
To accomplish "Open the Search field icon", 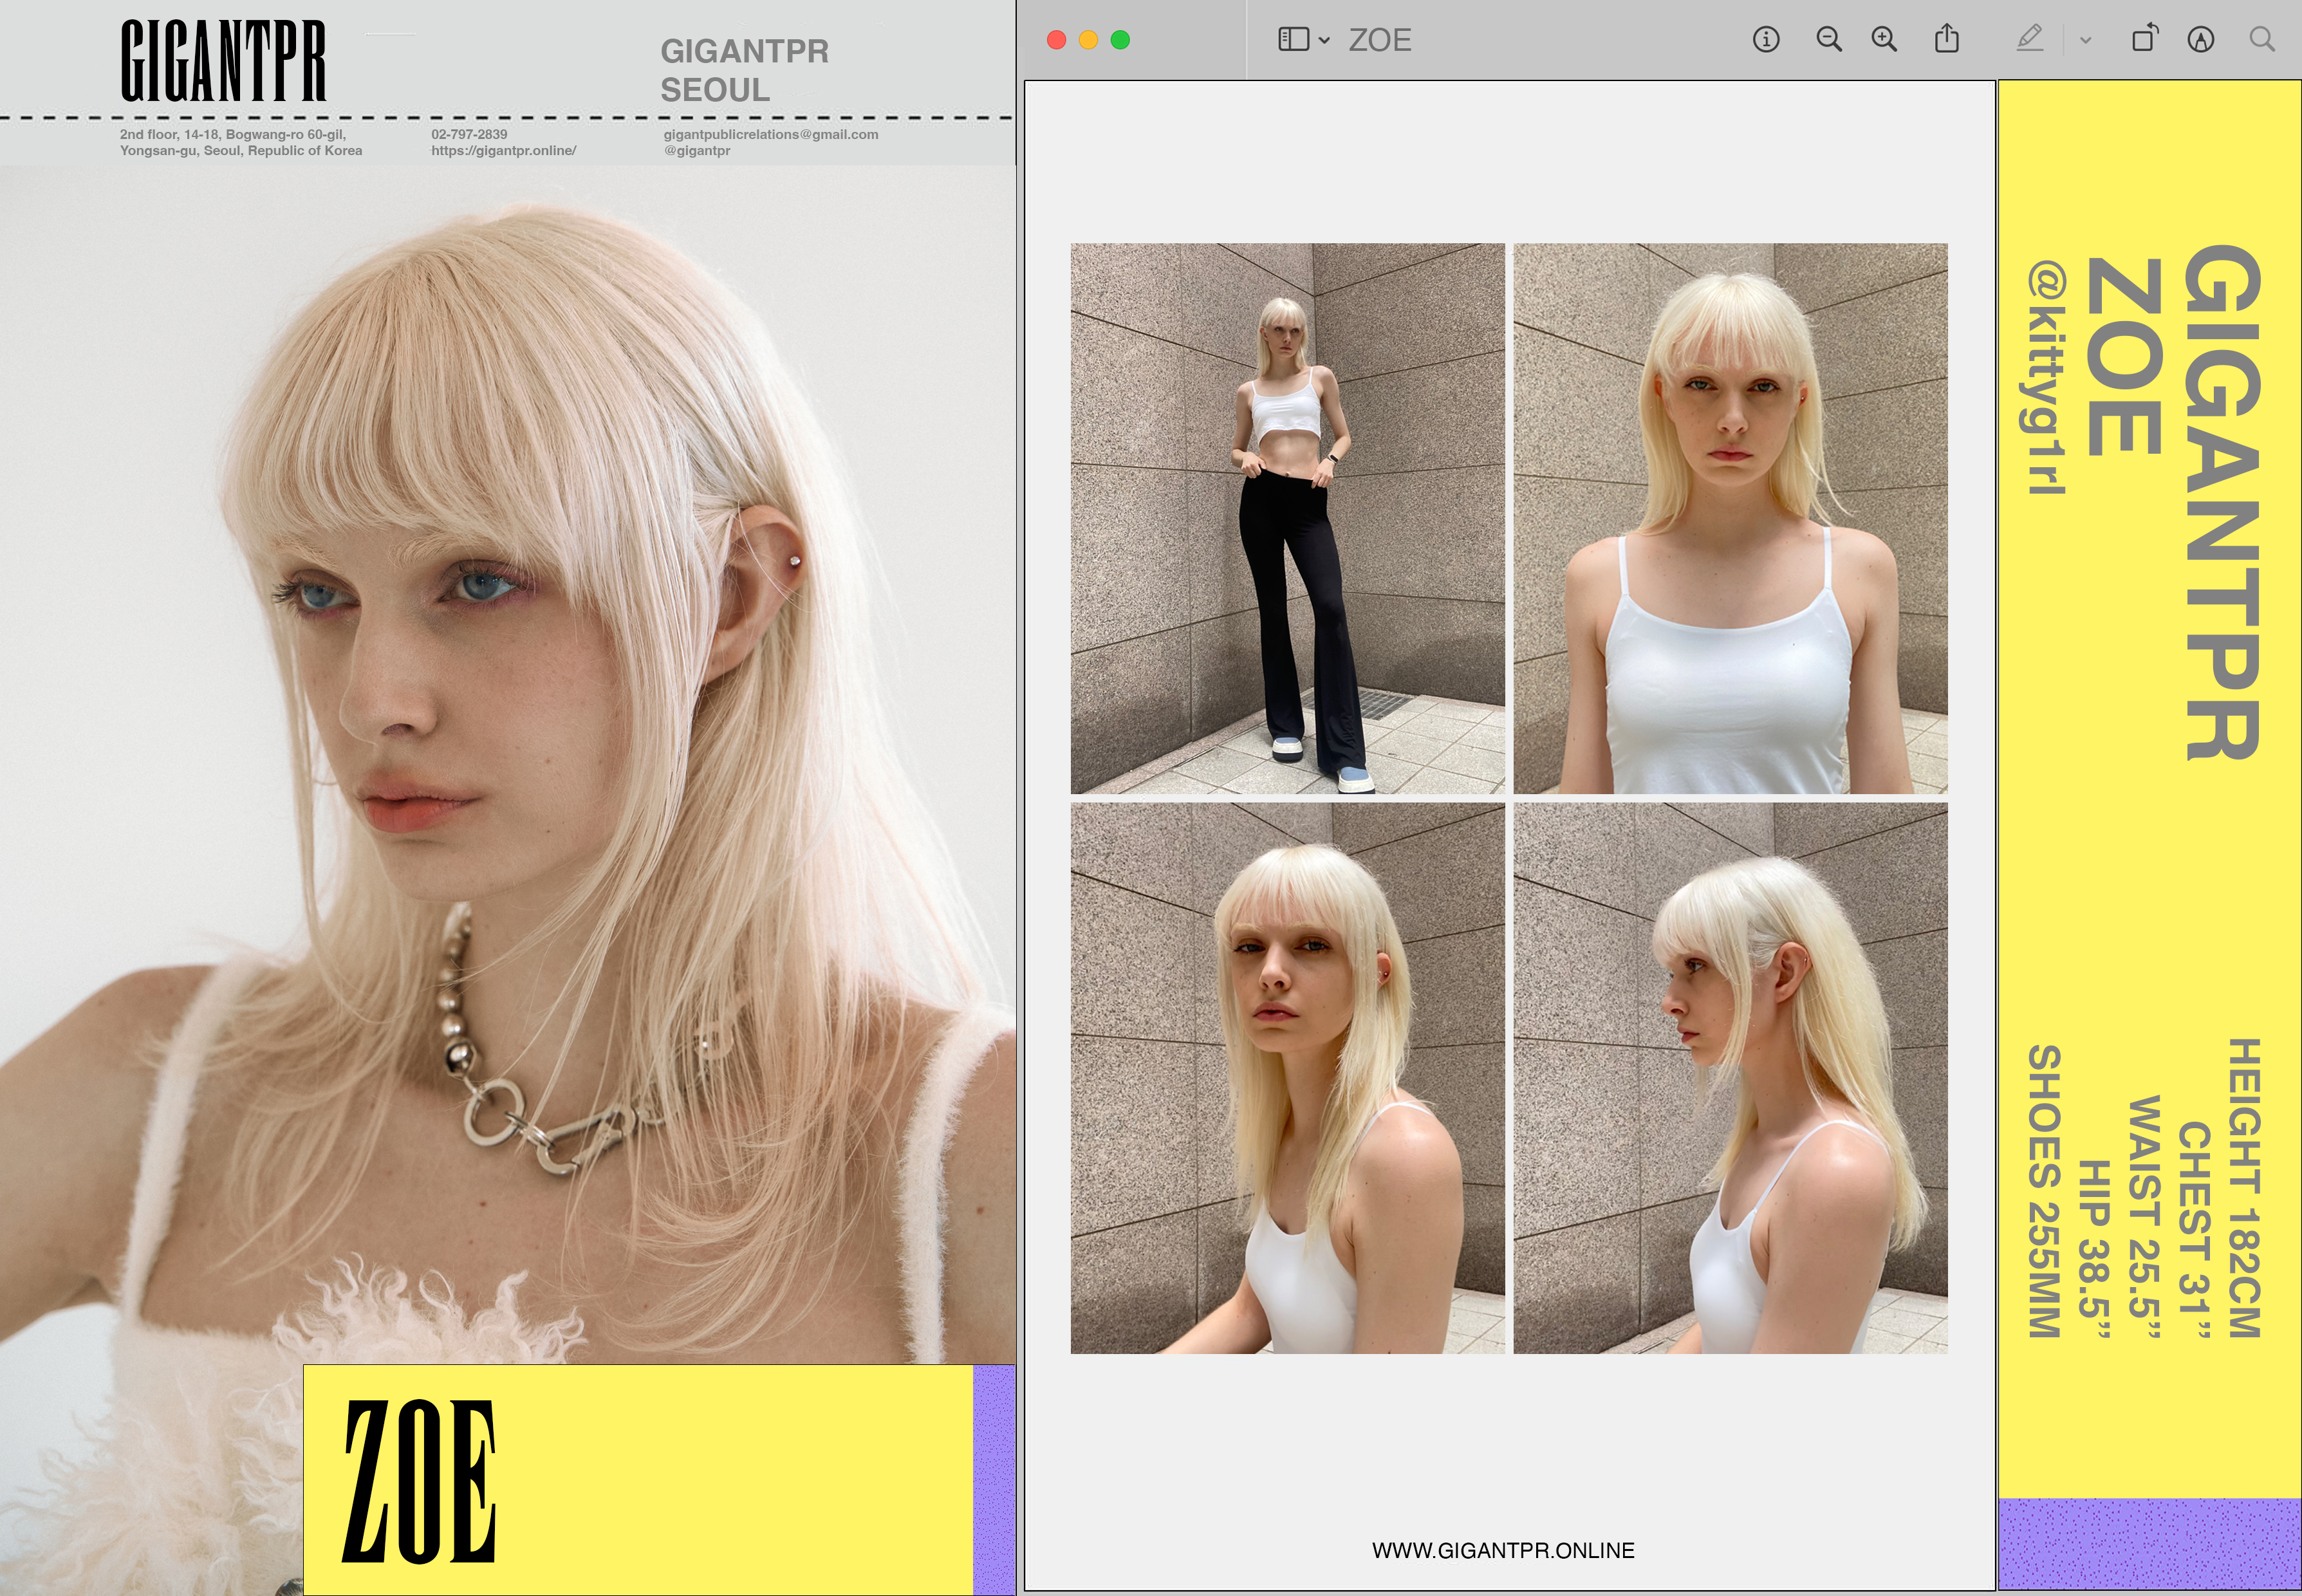I will pyautogui.click(x=2262, y=40).
